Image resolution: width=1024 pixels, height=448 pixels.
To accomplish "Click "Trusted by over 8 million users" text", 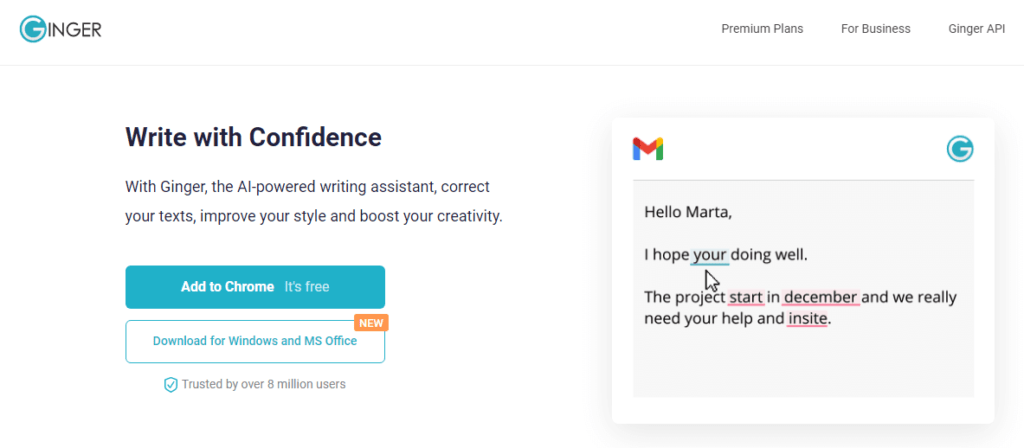I will pos(263,384).
